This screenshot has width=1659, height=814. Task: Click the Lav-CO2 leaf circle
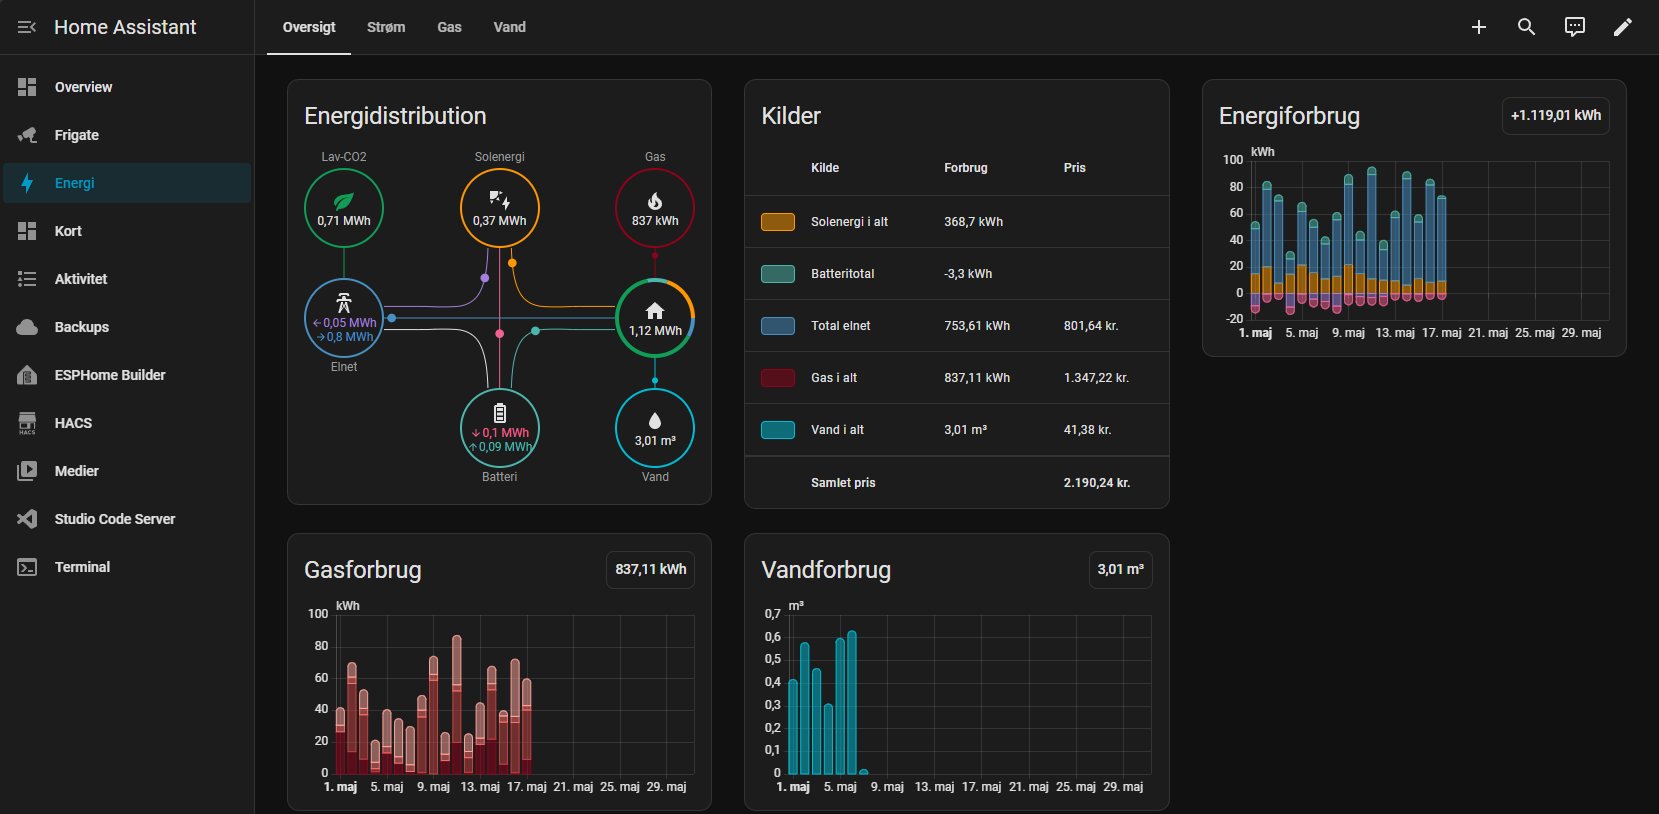pyautogui.click(x=344, y=208)
